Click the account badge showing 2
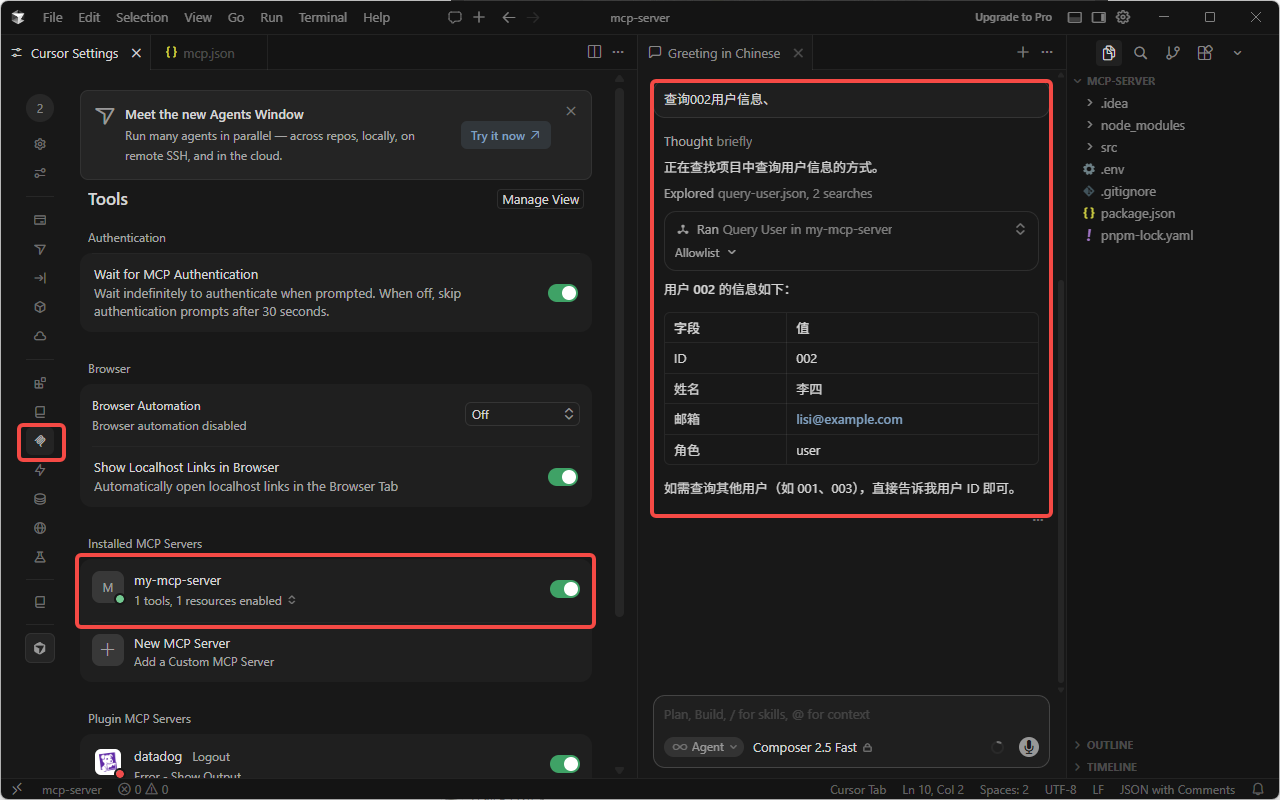The width and height of the screenshot is (1280, 800). coord(40,109)
